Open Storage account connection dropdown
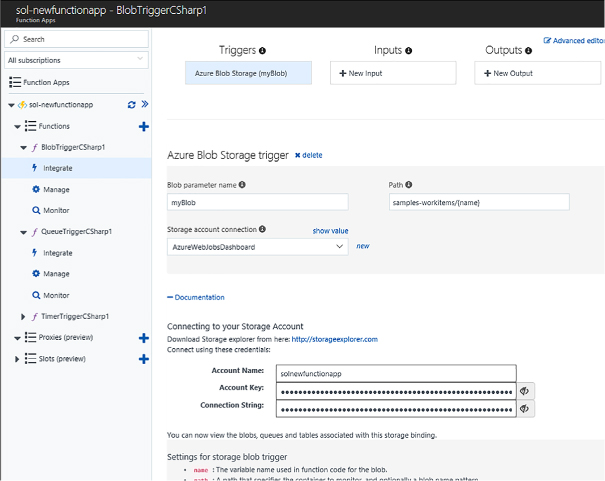Viewport: 605px width, 481px height. [258, 247]
